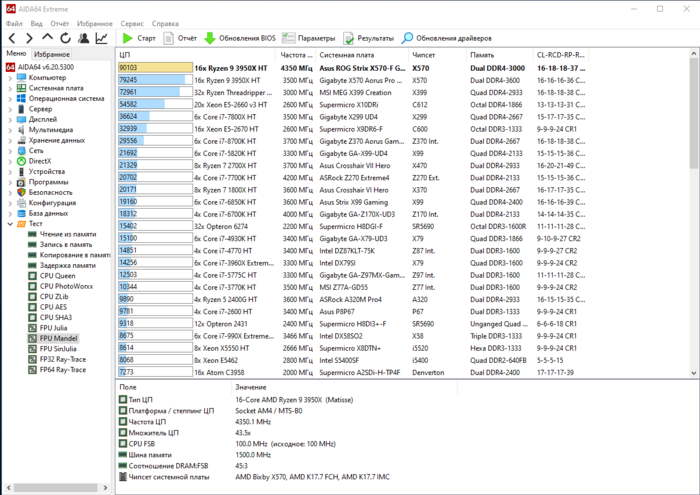Open the Результаты toolbar button
Image resolution: width=700 pixels, height=495 pixels.
point(369,38)
